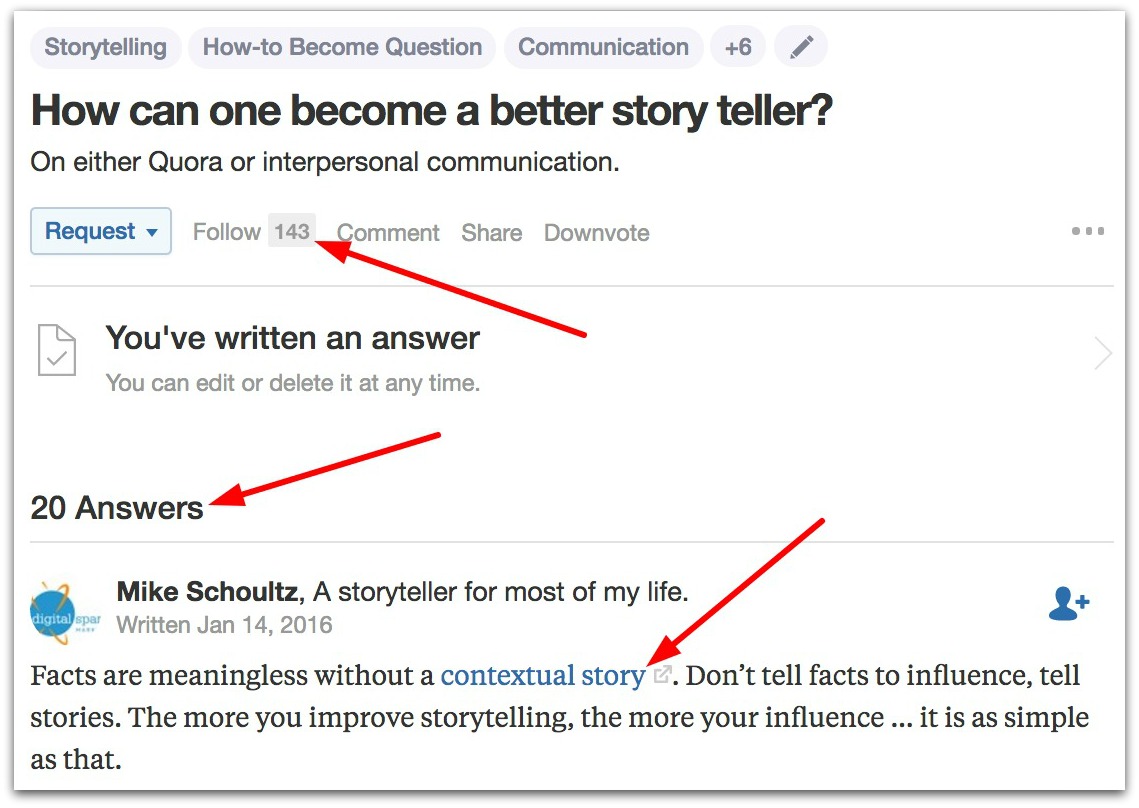The image size is (1139, 808).
Task: Expand the Request dropdown button
Action: (x=101, y=231)
